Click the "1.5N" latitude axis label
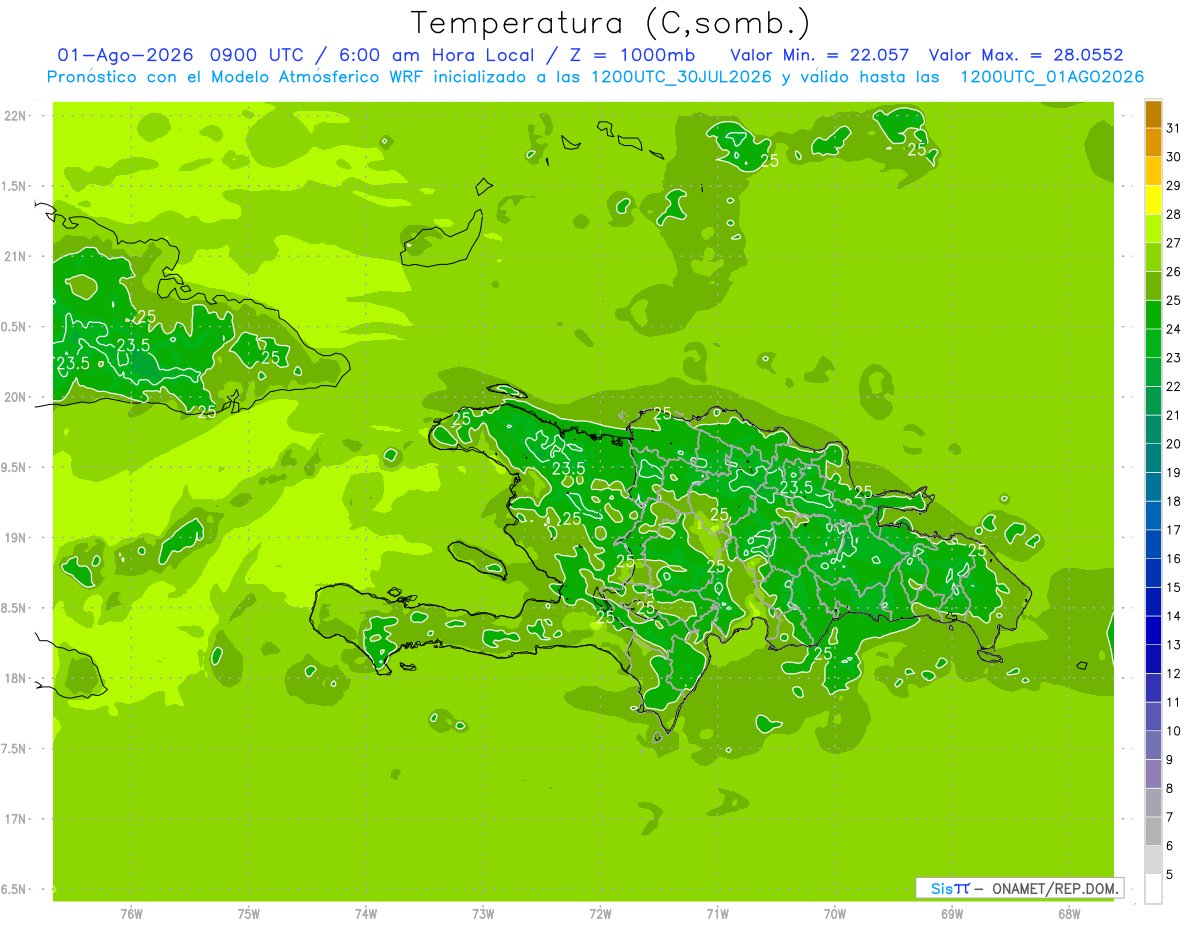Viewport: 1200px width, 927px height. [15, 186]
